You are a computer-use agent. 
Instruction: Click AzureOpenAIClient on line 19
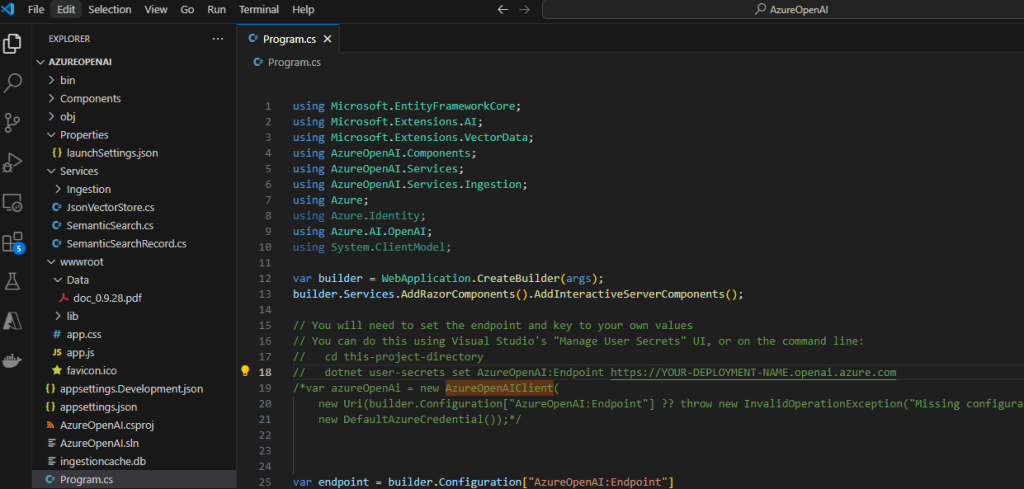(499, 388)
